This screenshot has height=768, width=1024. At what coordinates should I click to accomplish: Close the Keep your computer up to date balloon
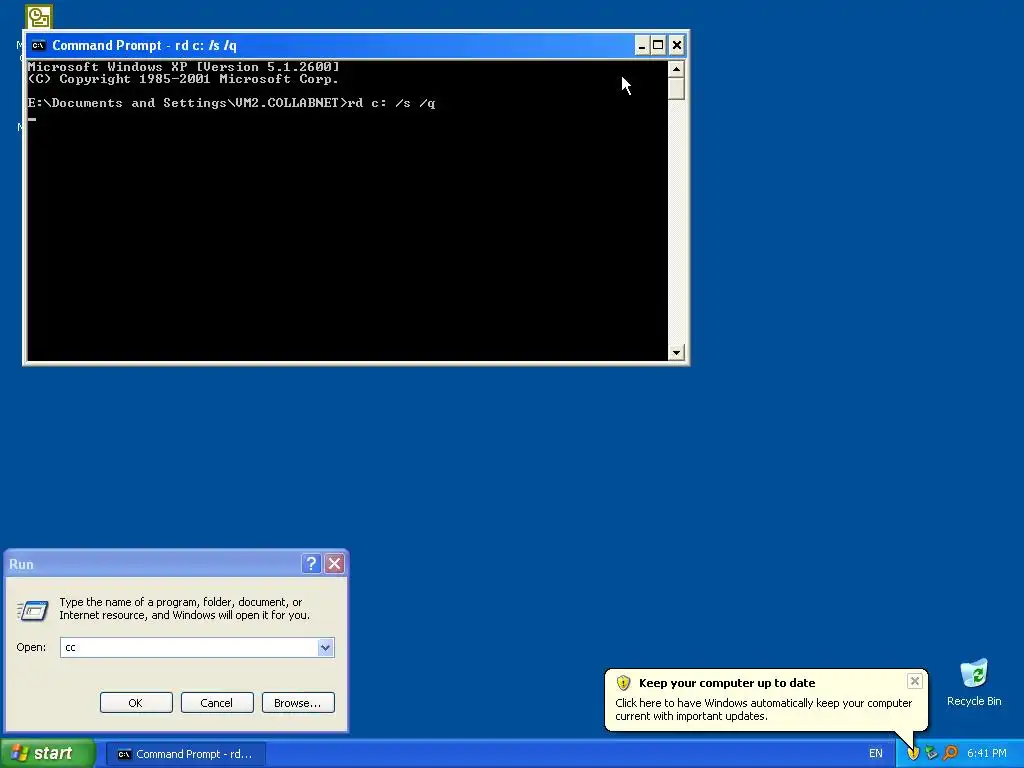click(914, 681)
